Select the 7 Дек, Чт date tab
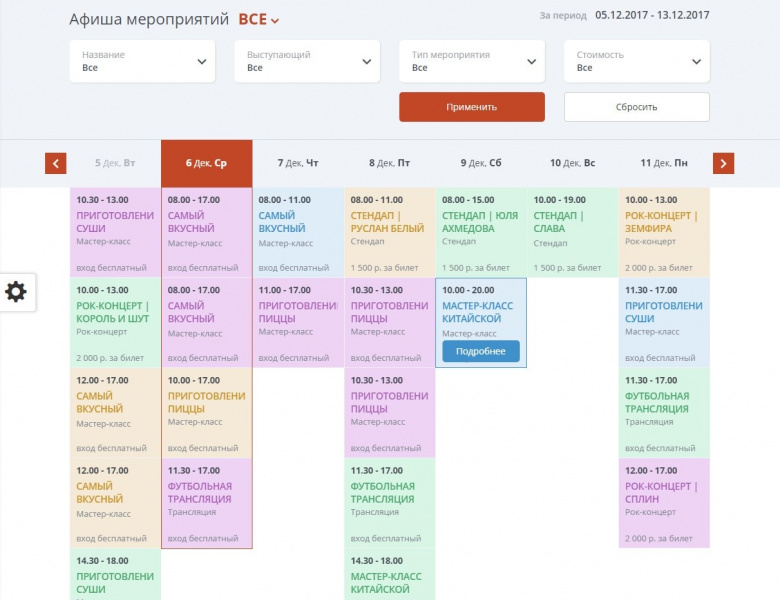Viewport: 780px width, 600px height. click(298, 163)
